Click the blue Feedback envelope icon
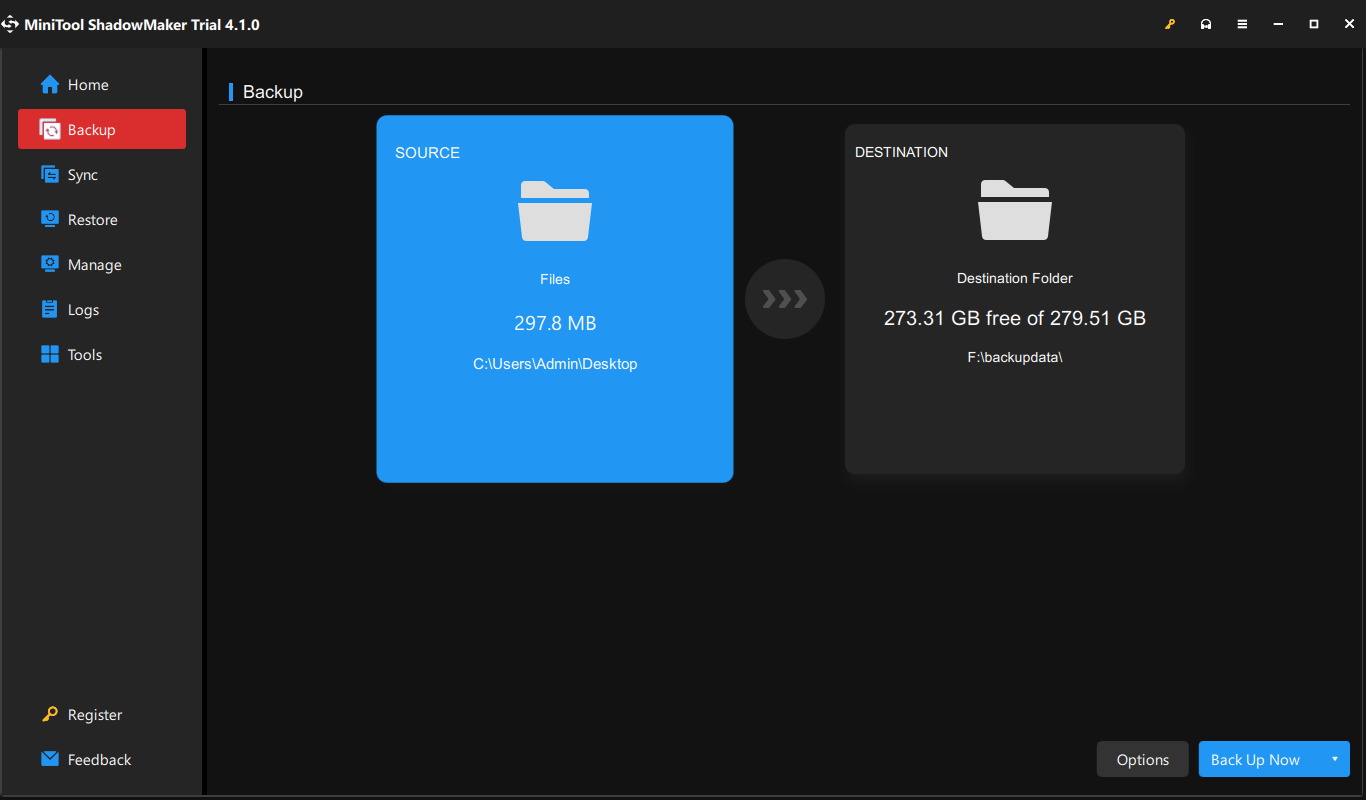The height and width of the screenshot is (800, 1366). pos(48,759)
